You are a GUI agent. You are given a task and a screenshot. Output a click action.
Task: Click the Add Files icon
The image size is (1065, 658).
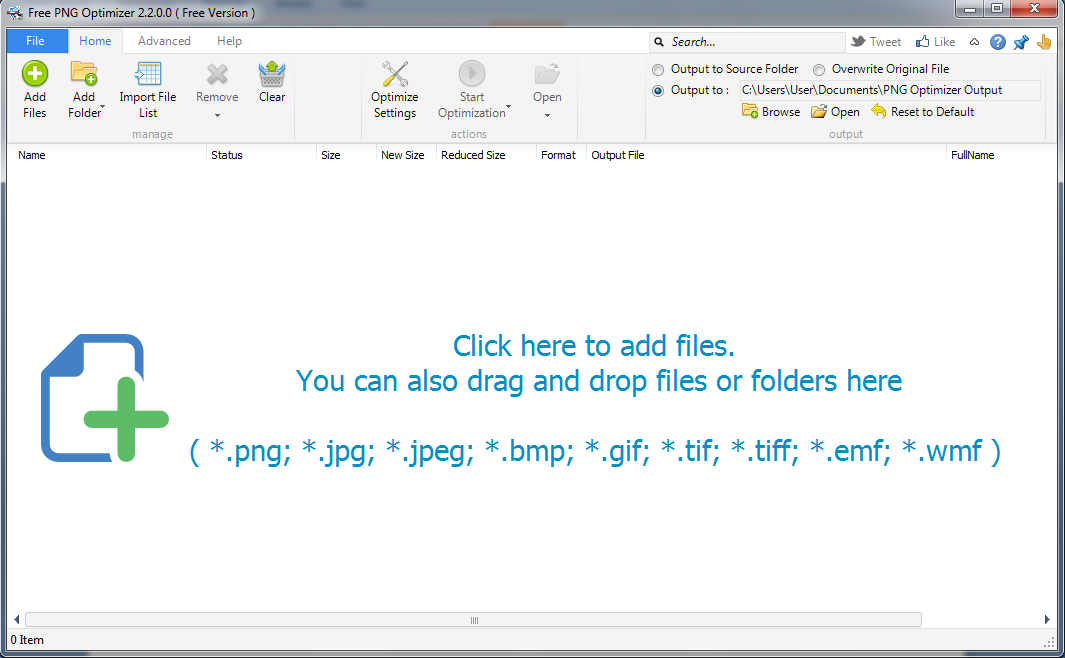[35, 74]
